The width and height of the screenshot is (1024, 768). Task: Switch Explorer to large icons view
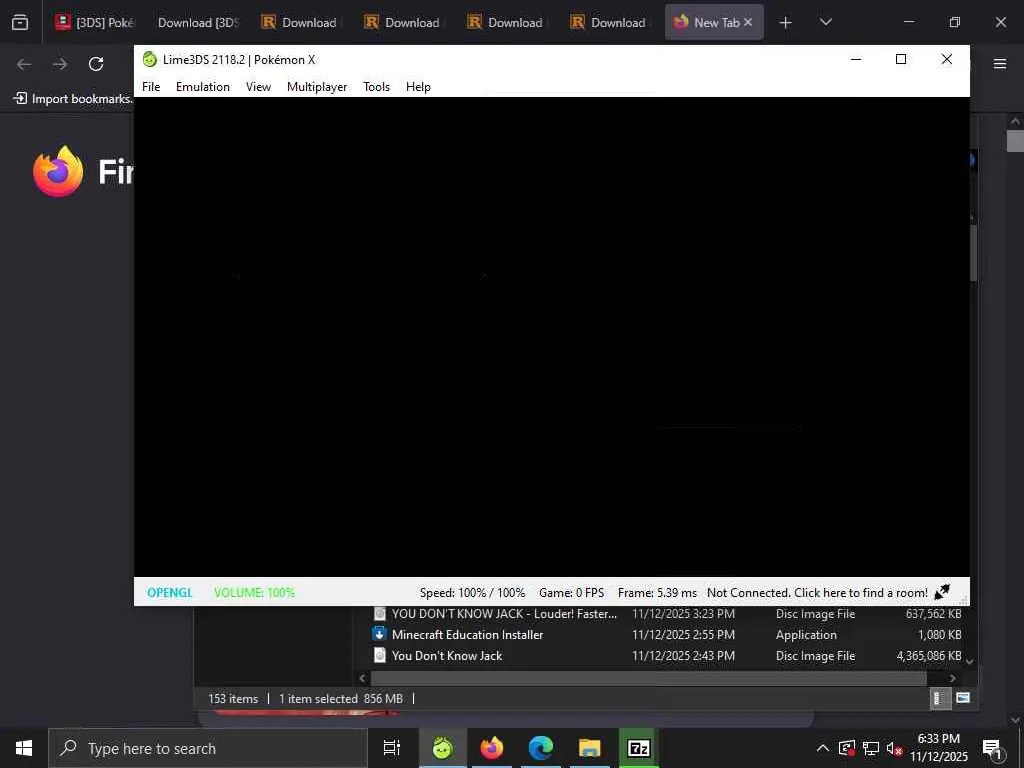pos(963,698)
